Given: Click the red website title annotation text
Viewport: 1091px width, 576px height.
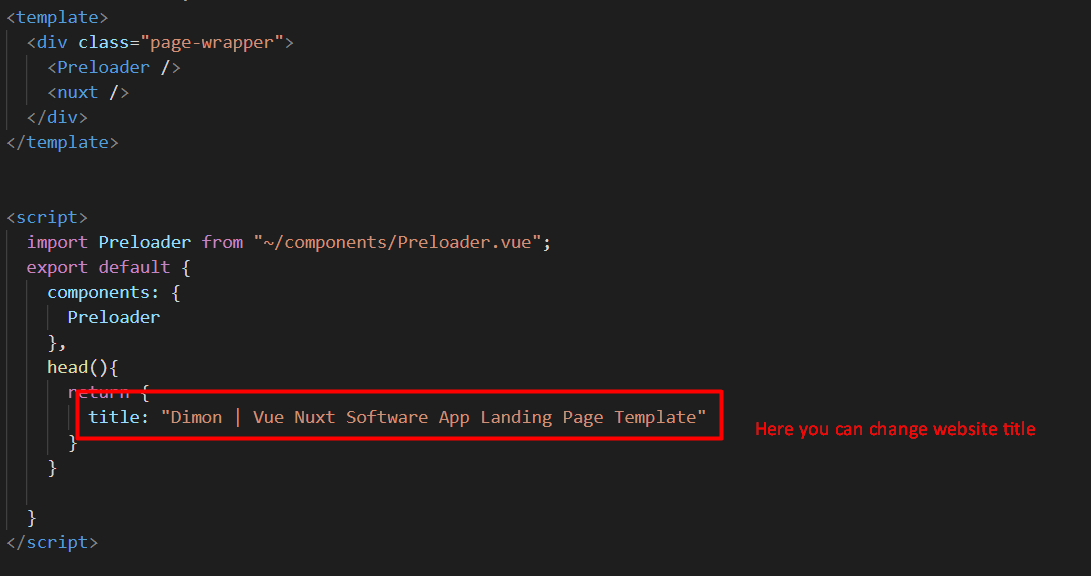Looking at the screenshot, I should coord(895,429).
